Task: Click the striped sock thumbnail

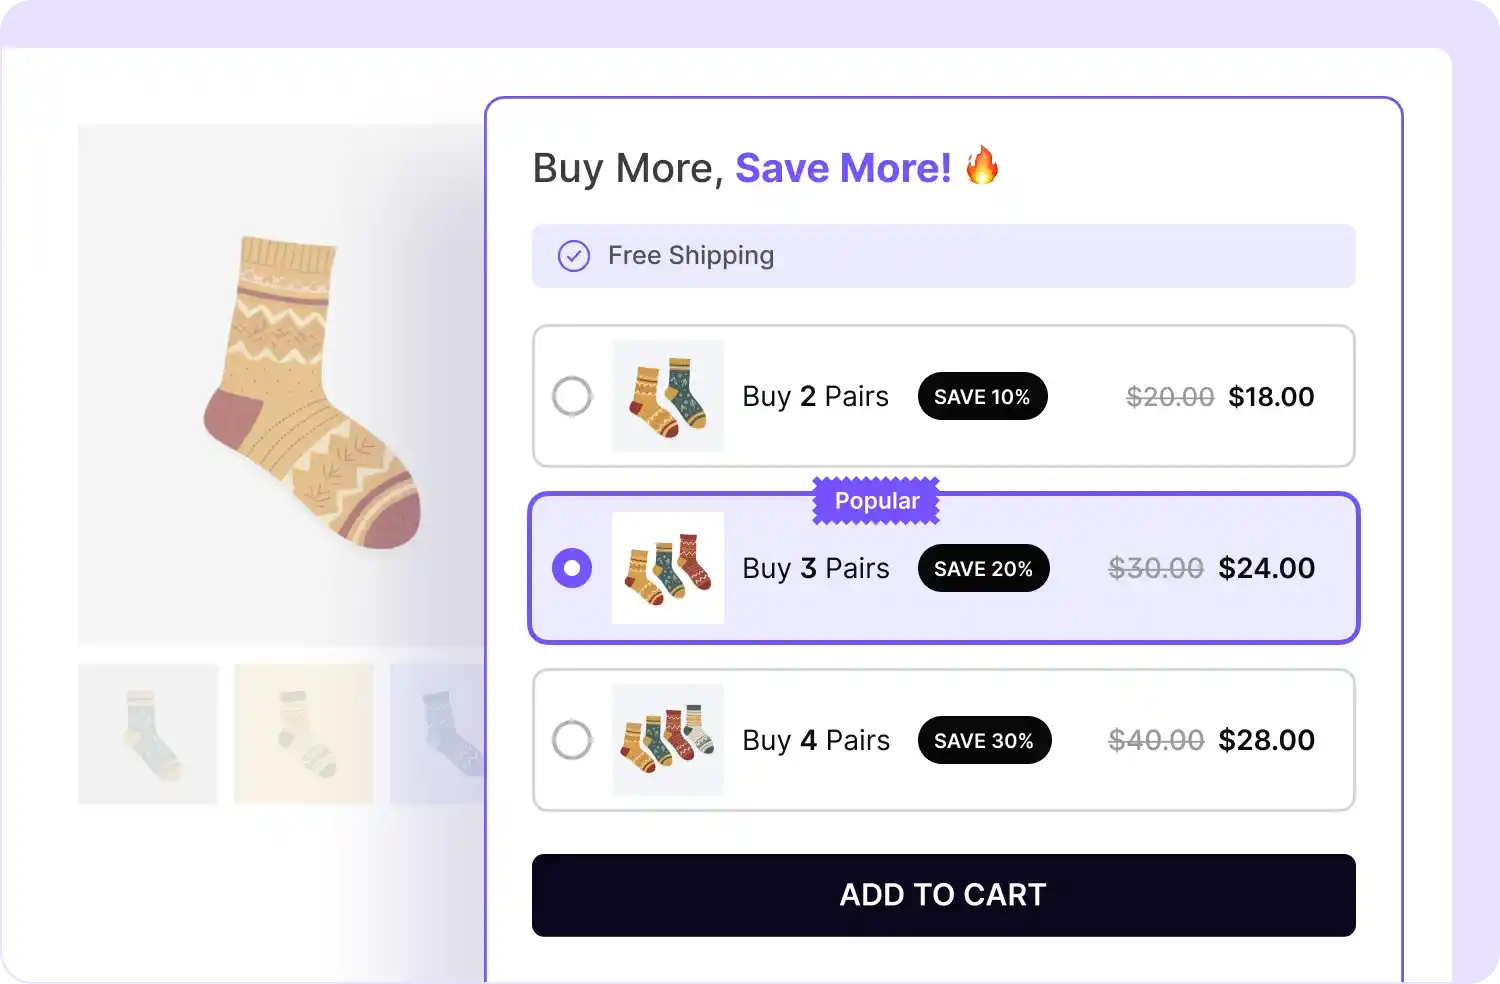Action: (303, 733)
